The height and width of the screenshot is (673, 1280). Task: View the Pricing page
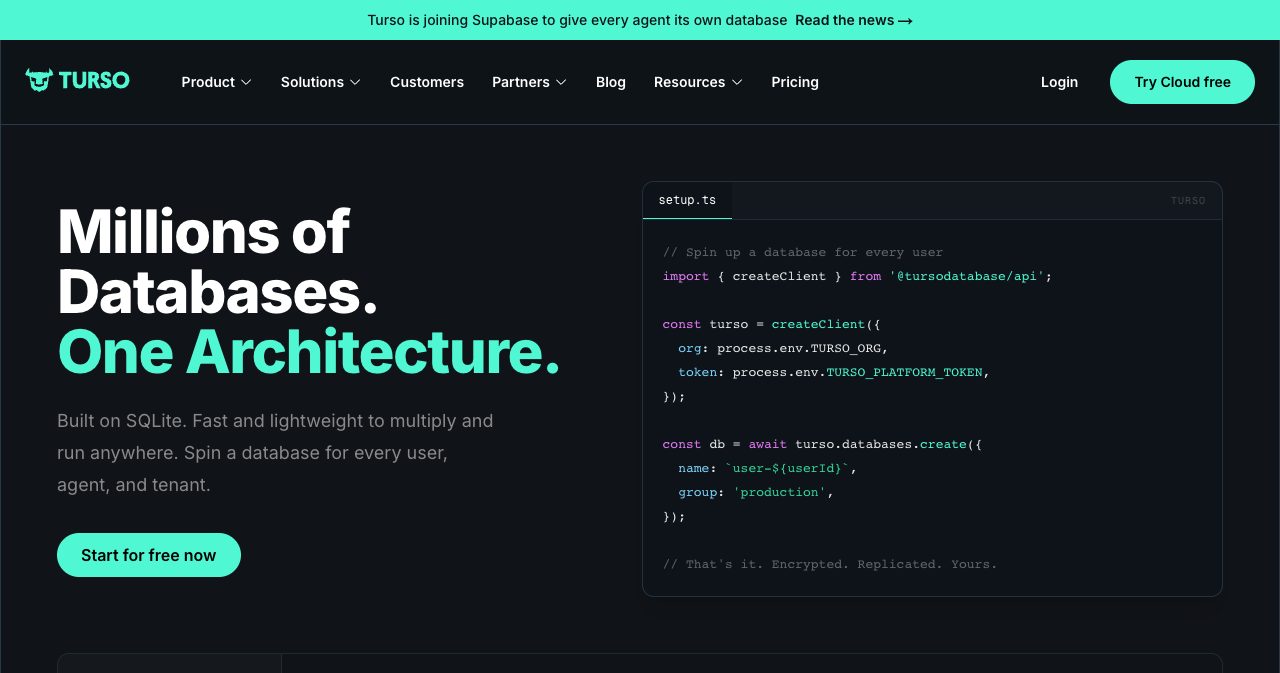coord(795,82)
